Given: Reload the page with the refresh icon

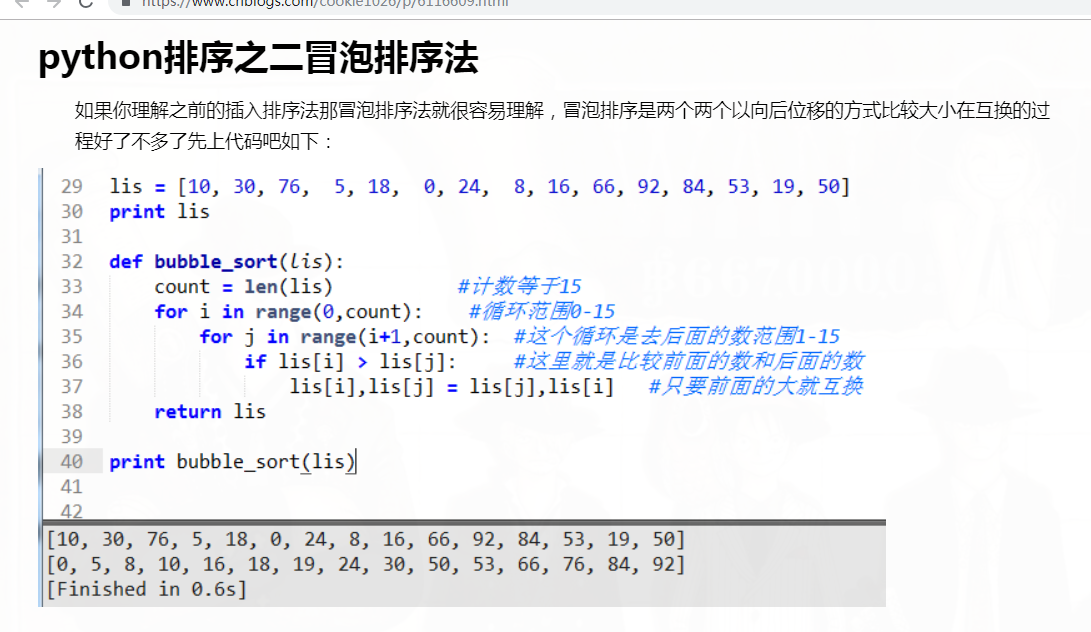Looking at the screenshot, I should (86, 3).
